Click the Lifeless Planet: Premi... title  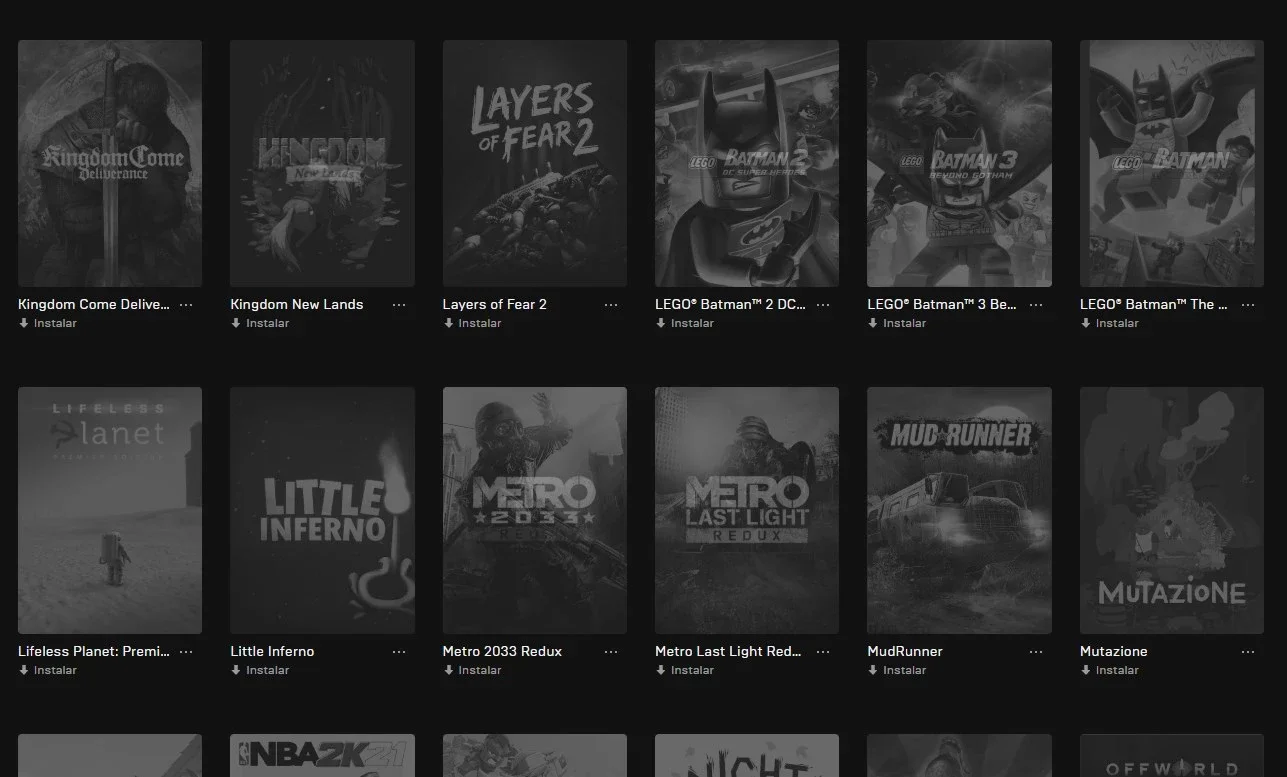point(94,651)
